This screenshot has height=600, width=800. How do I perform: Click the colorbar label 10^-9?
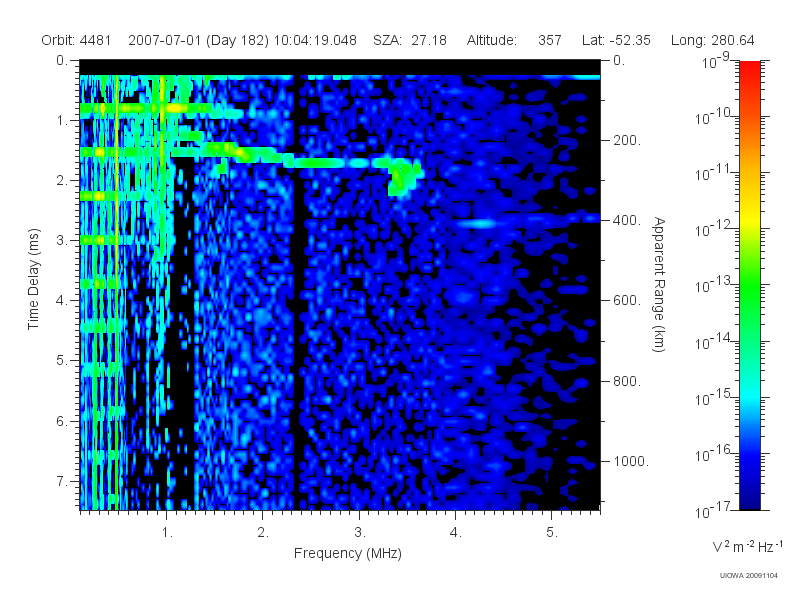coord(716,61)
